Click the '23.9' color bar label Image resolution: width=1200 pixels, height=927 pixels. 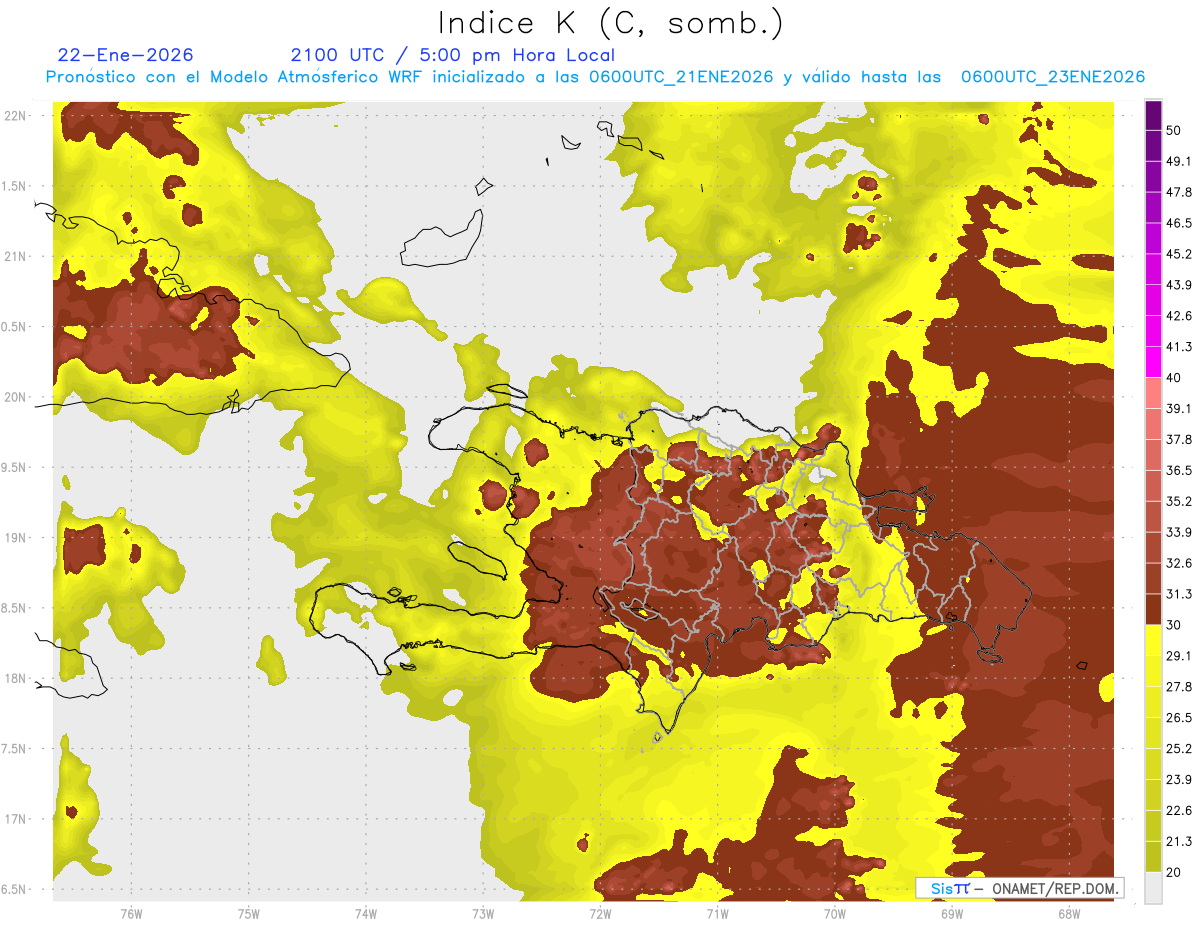(x=1179, y=779)
